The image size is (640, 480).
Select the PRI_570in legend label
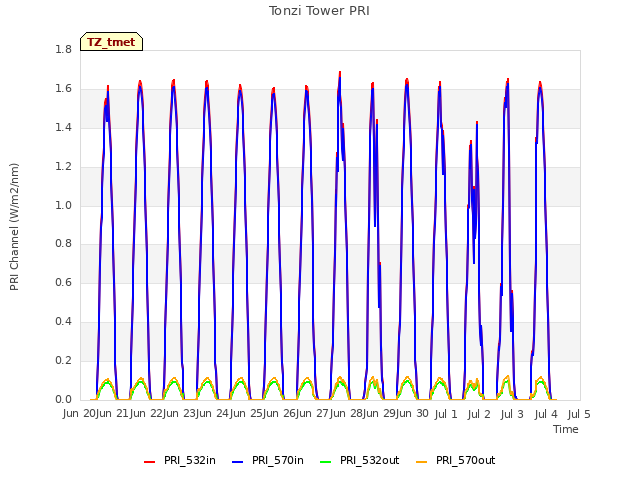click(278, 460)
